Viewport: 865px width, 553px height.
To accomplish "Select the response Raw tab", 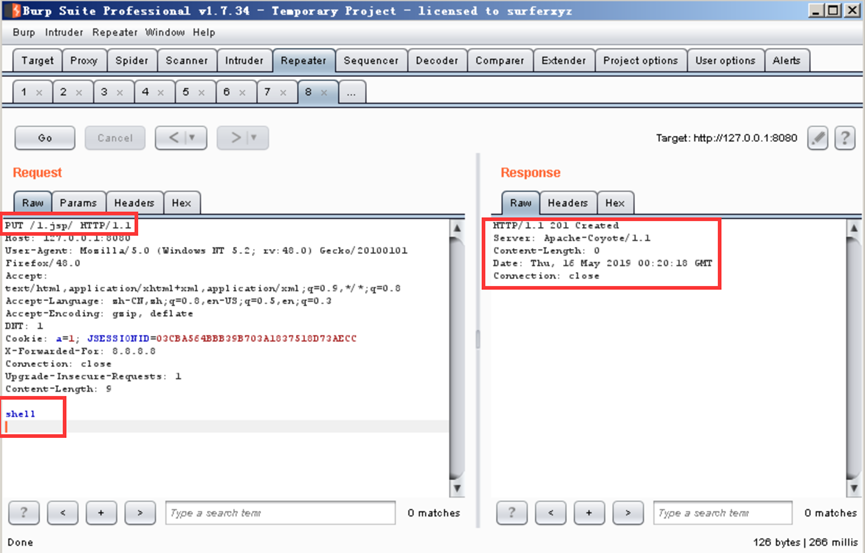I will [x=521, y=203].
